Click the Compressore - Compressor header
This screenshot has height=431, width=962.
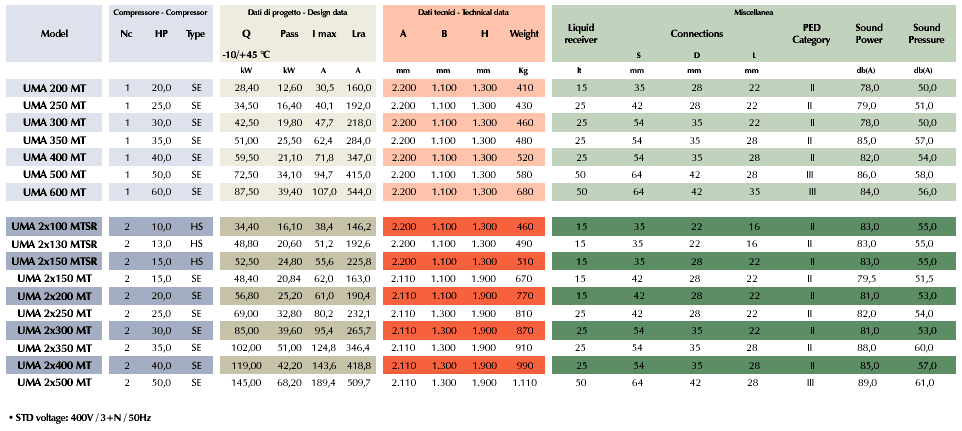159,10
